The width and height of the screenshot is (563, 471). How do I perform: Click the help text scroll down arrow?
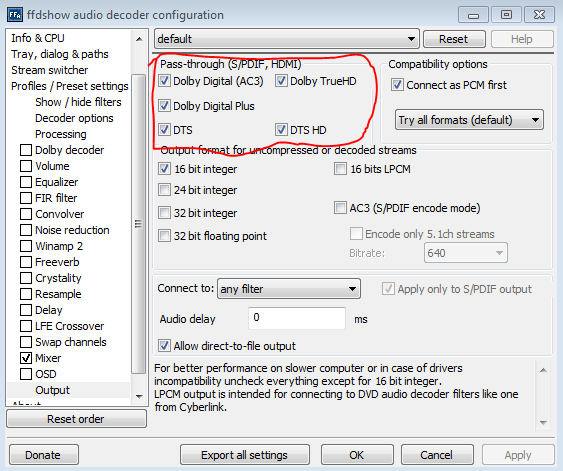pyautogui.click(x=543, y=423)
